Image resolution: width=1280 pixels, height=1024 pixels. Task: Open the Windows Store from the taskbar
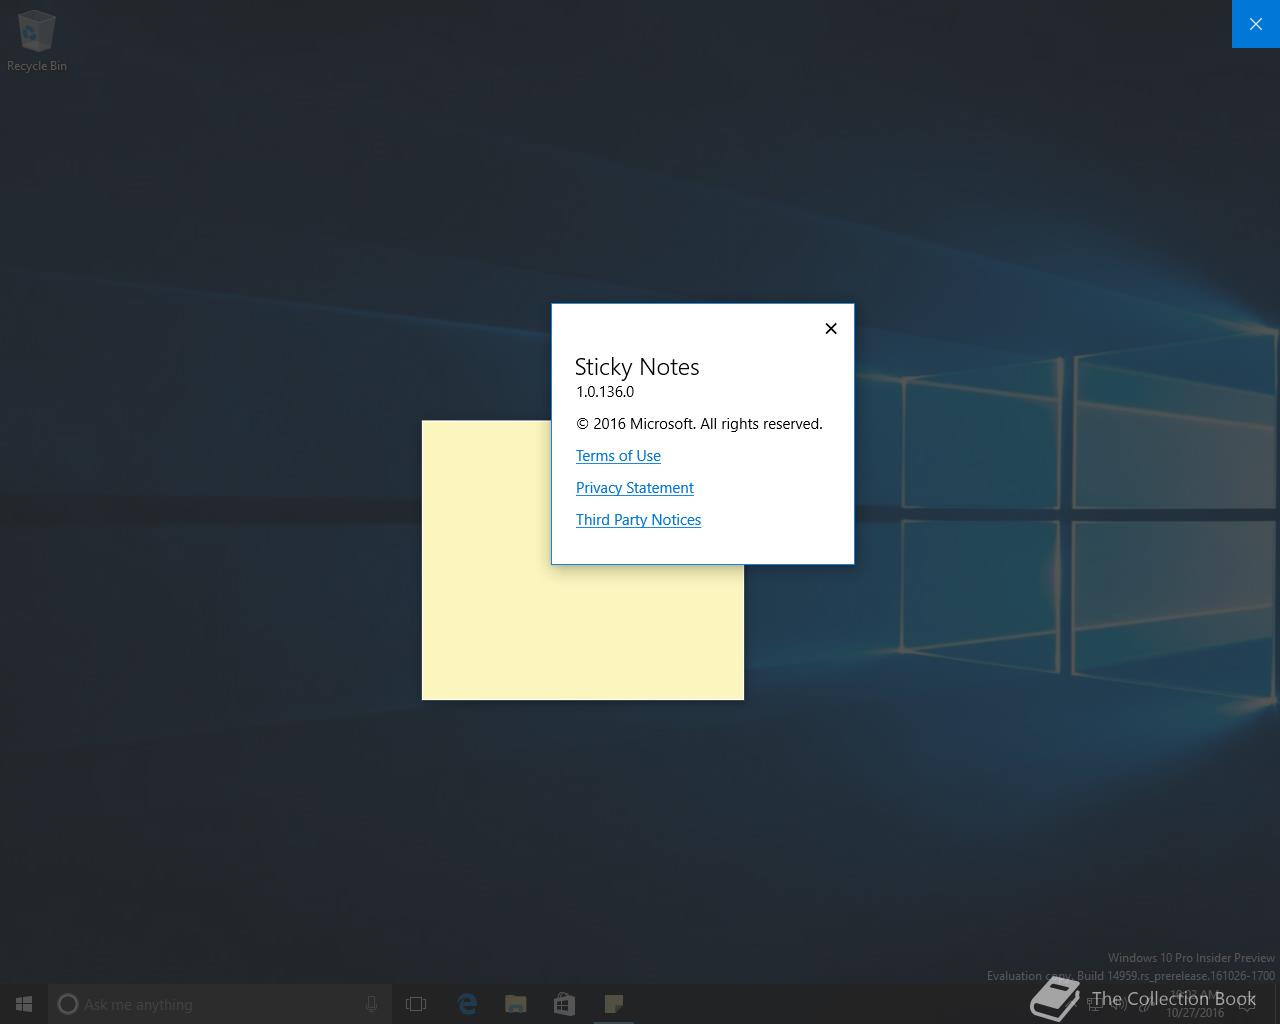[x=564, y=1004]
